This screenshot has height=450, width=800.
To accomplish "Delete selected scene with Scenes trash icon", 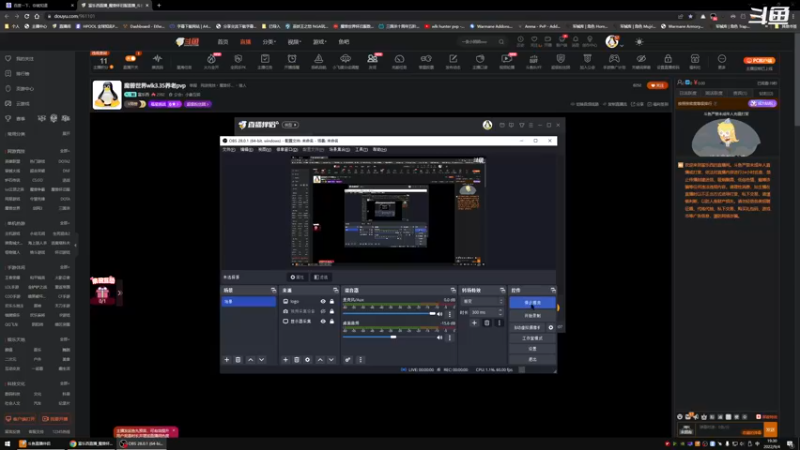I will [238, 360].
